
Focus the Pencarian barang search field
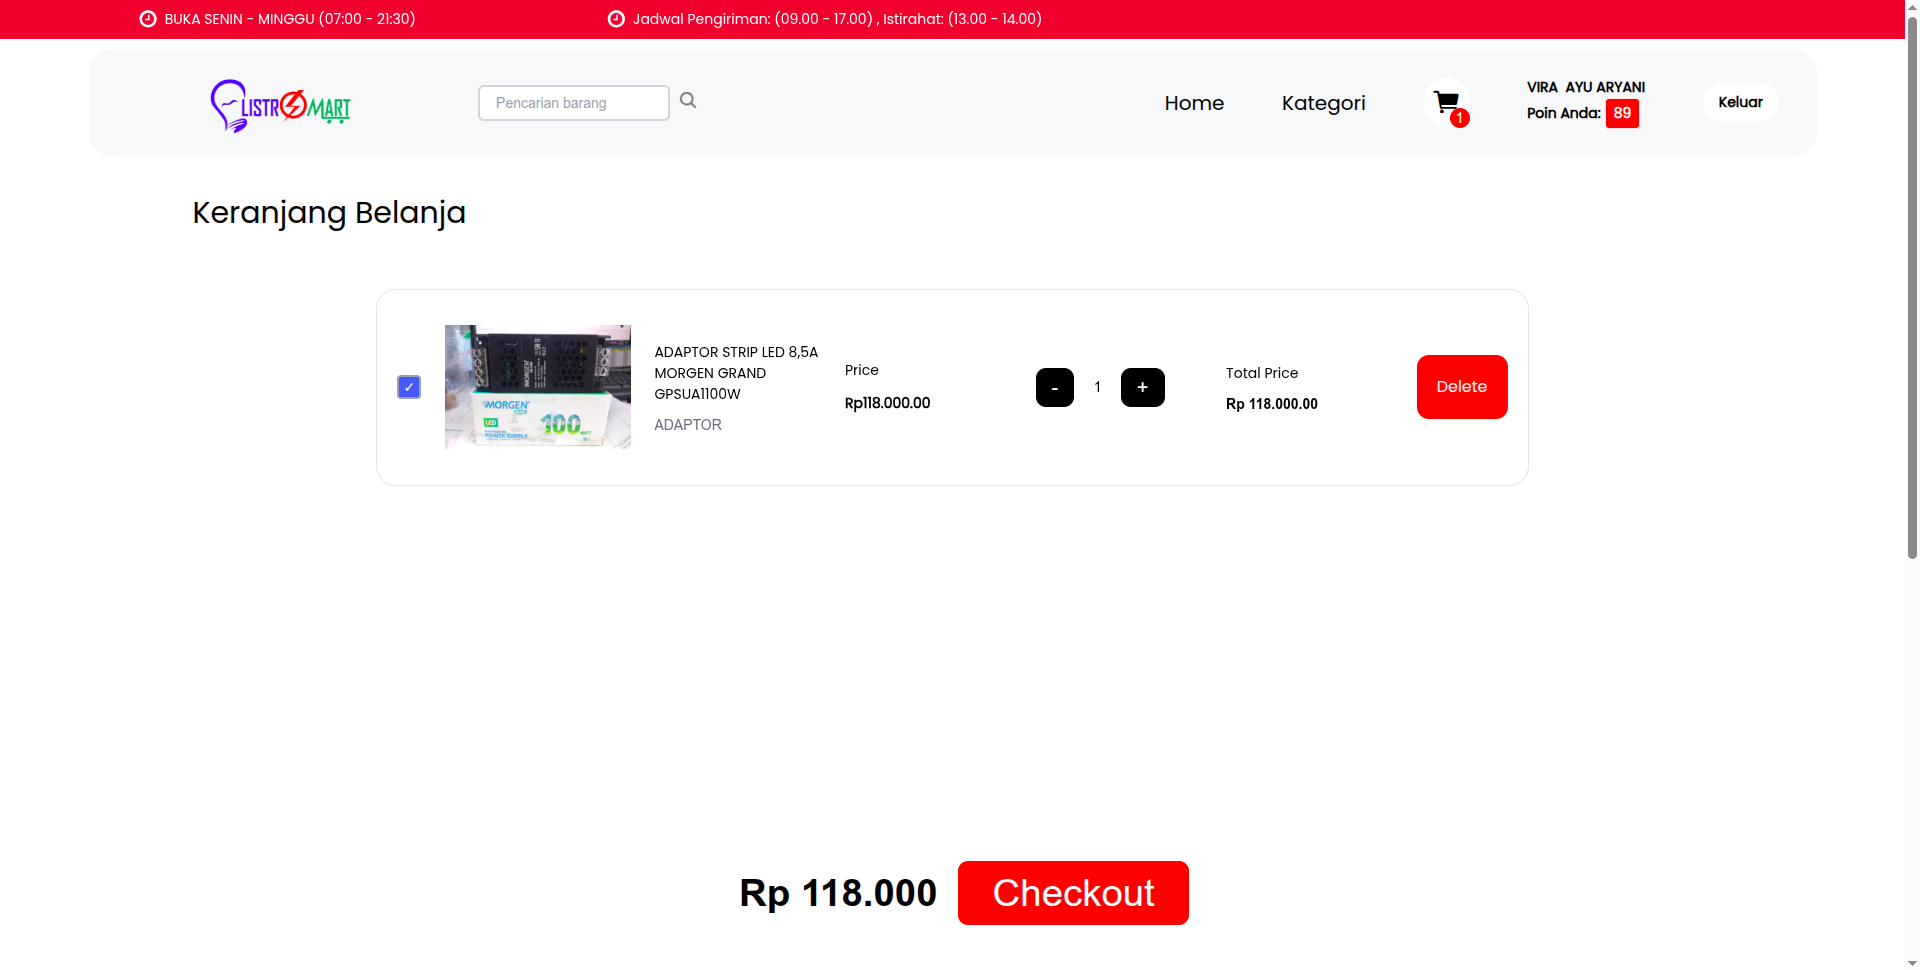point(573,103)
